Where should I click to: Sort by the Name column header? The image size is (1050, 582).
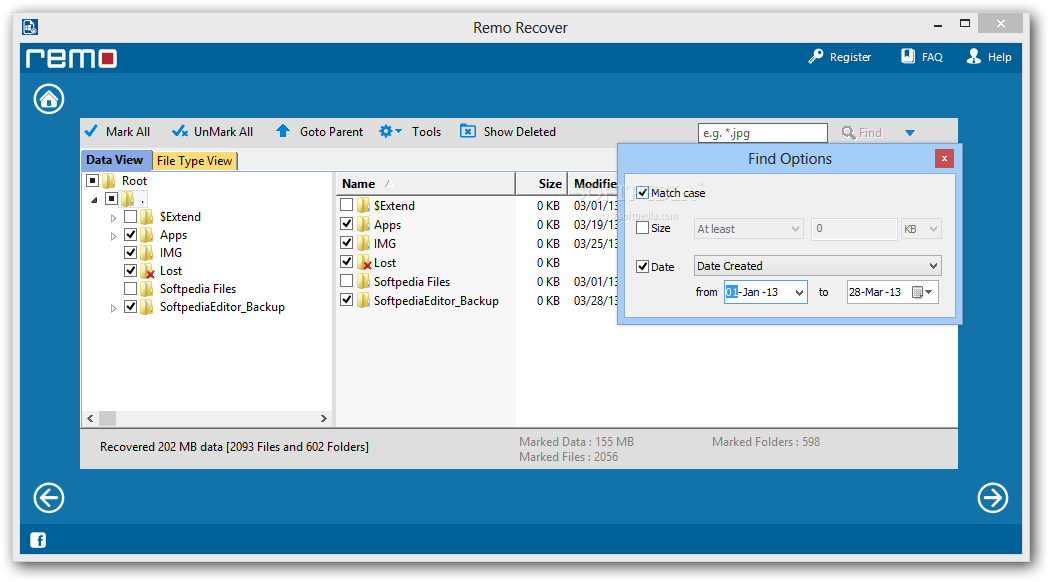(x=426, y=184)
